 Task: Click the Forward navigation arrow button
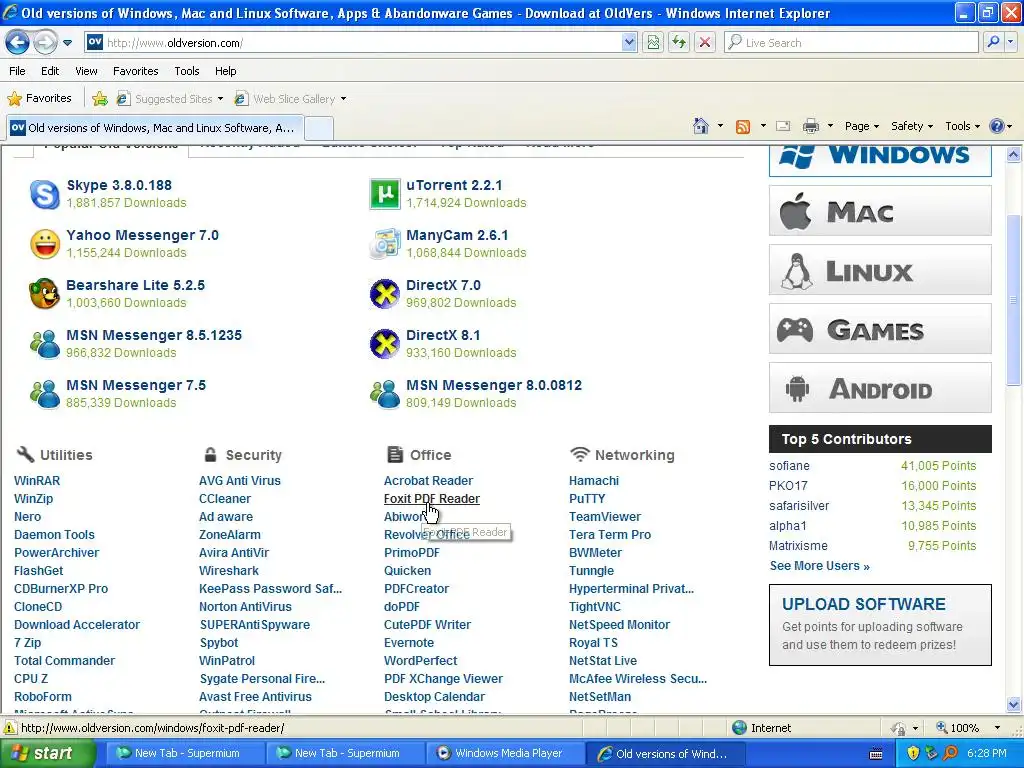coord(45,43)
